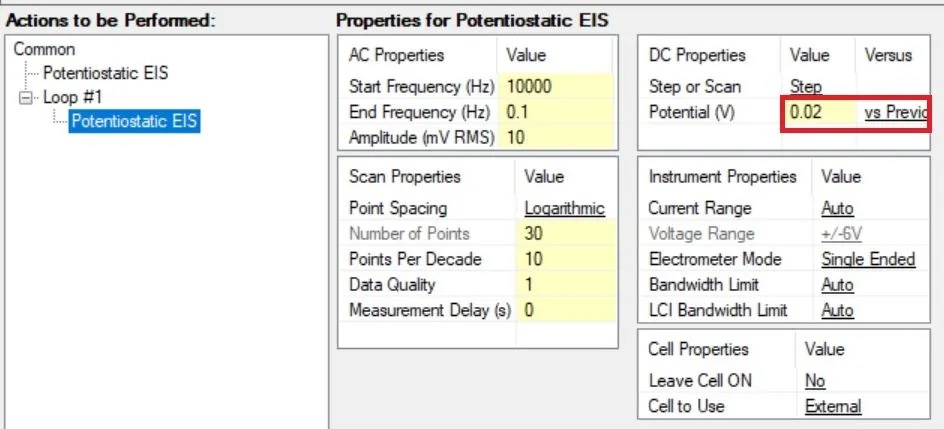Click Points Per Decade value field
This screenshot has height=429, width=944.
click(566, 259)
